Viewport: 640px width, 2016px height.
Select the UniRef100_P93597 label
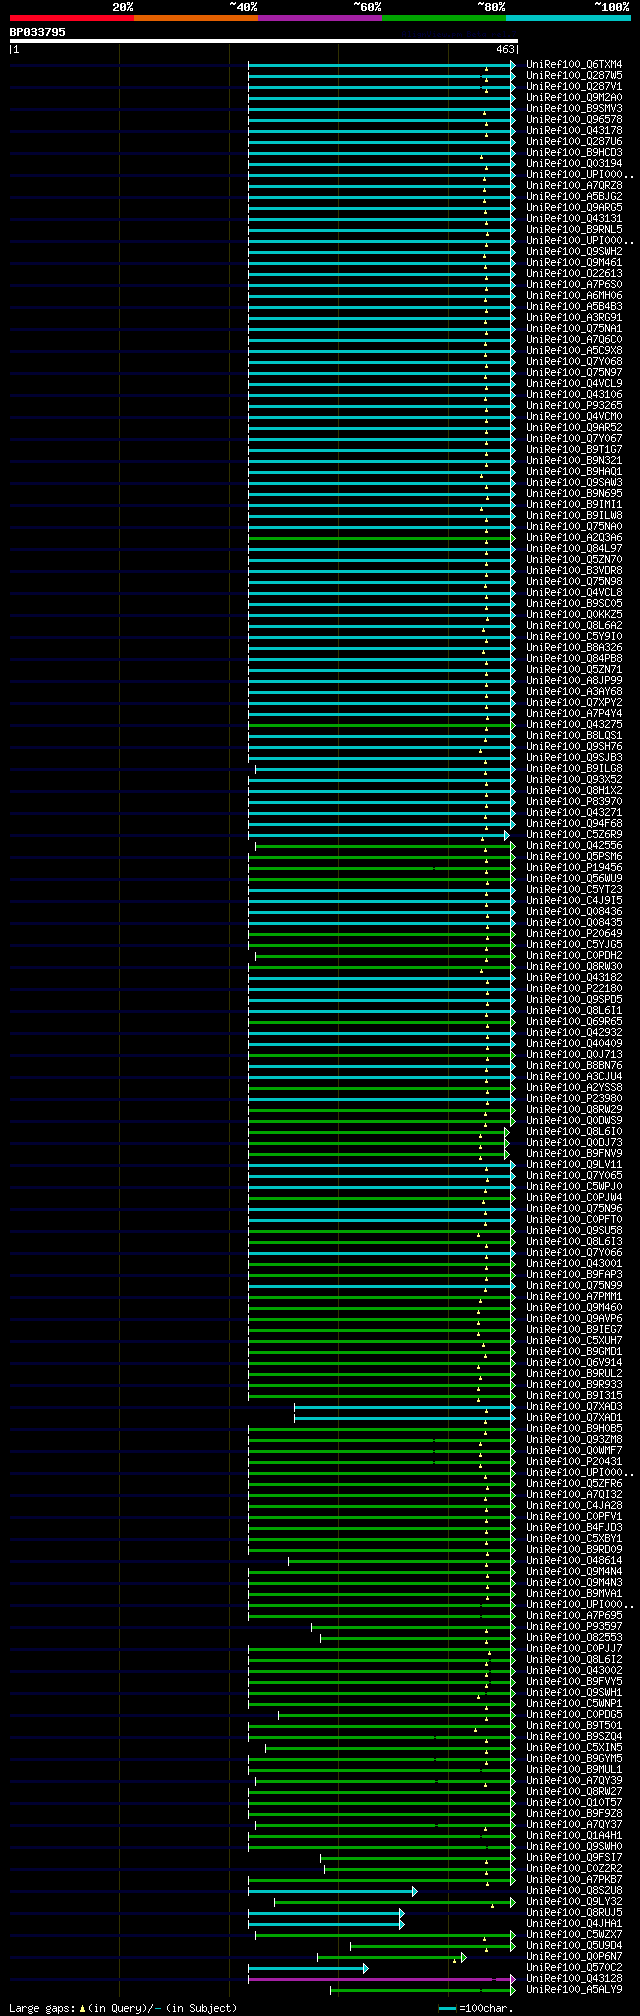point(574,1626)
